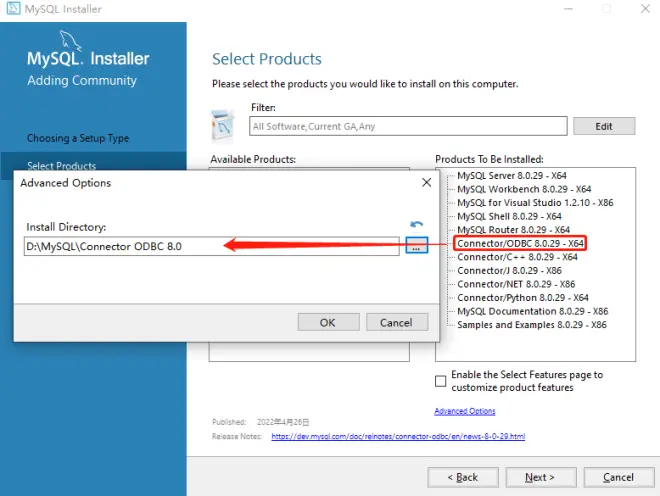Select Samples and Examples 8.0.29 - X86
660x496 pixels.
pyautogui.click(x=532, y=325)
